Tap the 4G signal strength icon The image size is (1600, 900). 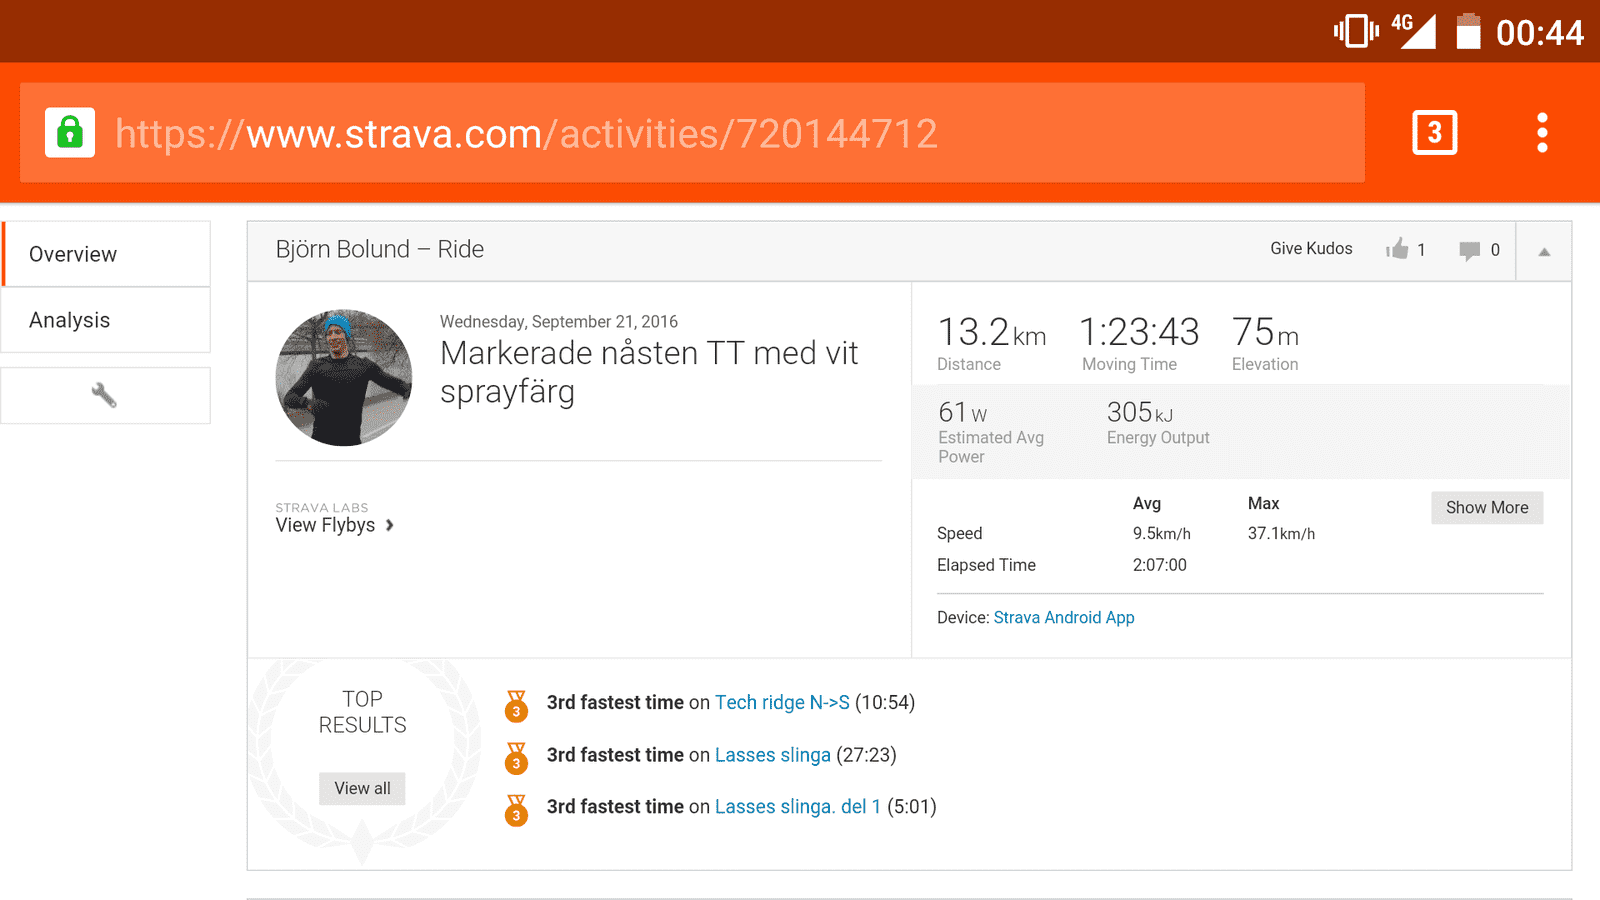1414,31
